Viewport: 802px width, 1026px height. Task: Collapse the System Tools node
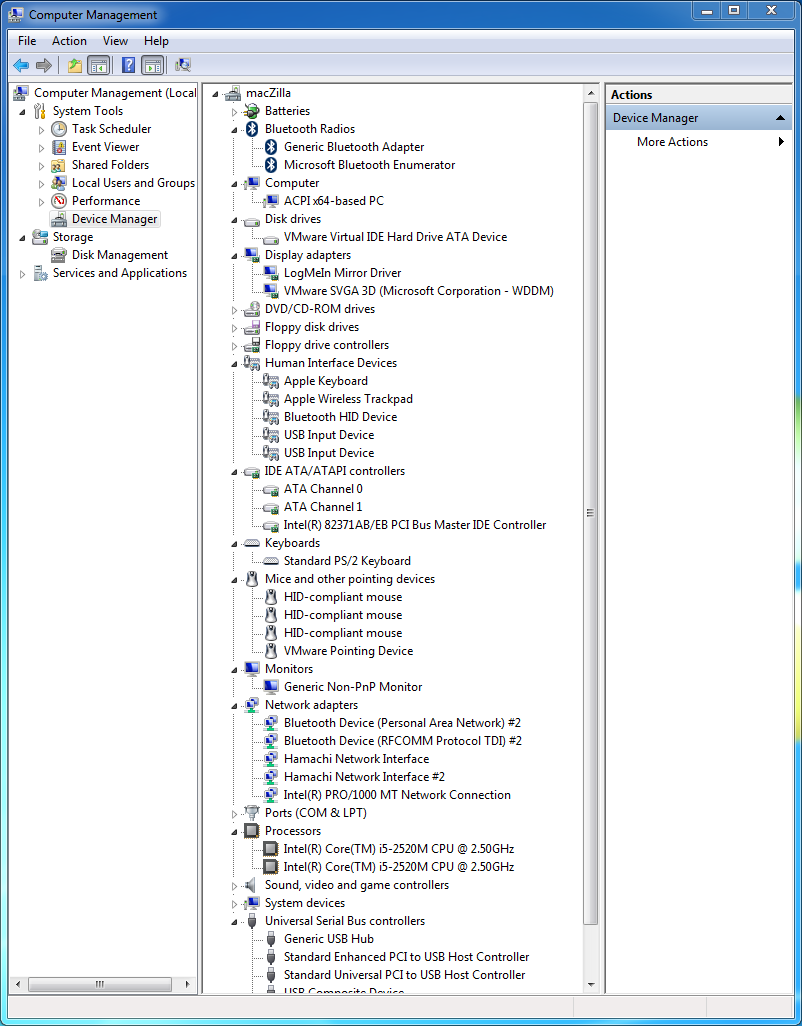pyautogui.click(x=22, y=112)
